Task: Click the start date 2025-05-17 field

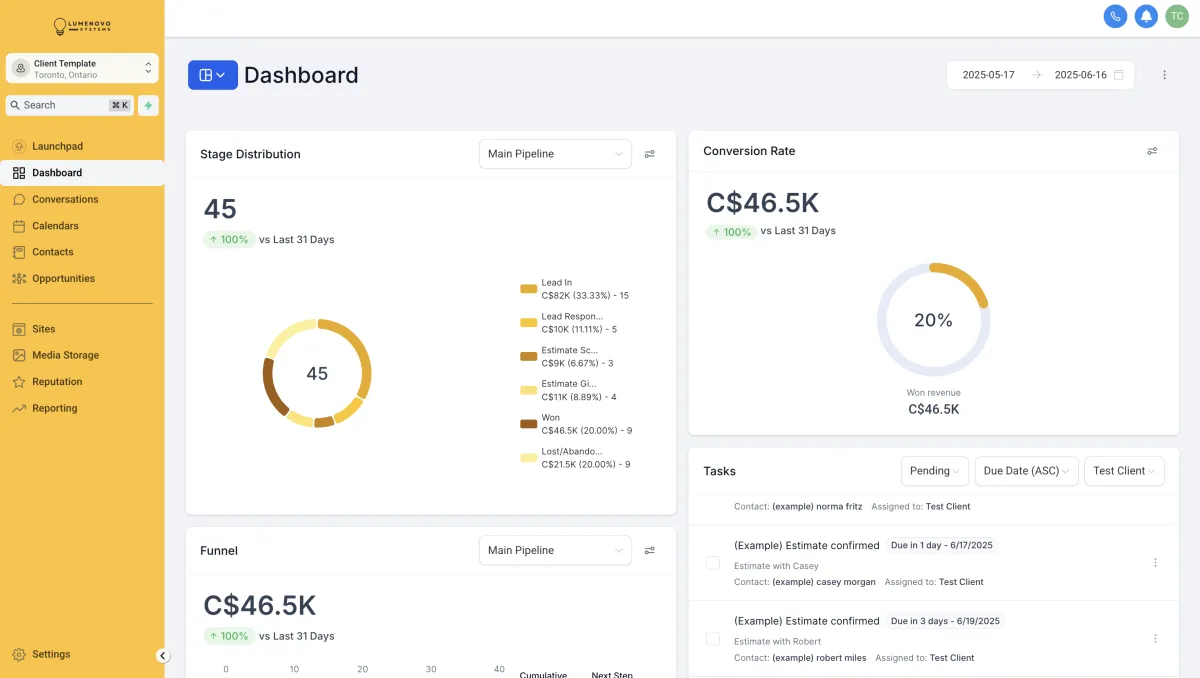Action: click(x=988, y=75)
